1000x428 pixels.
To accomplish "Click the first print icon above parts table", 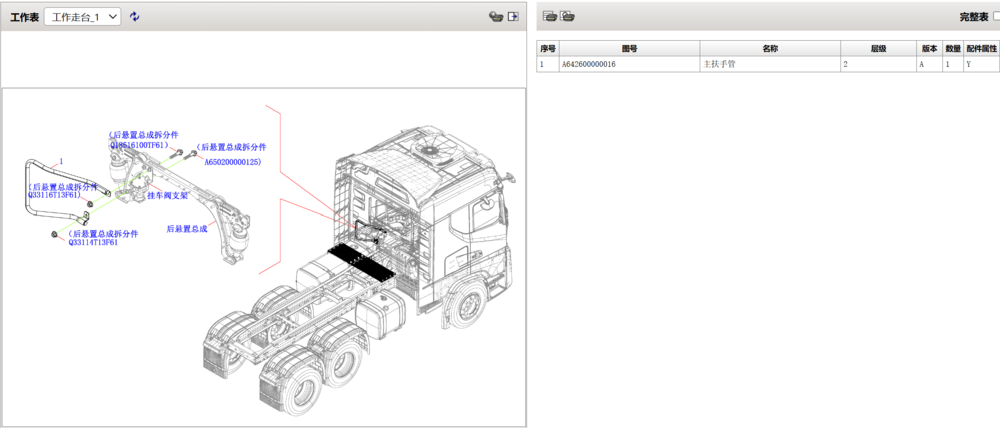I will [549, 16].
